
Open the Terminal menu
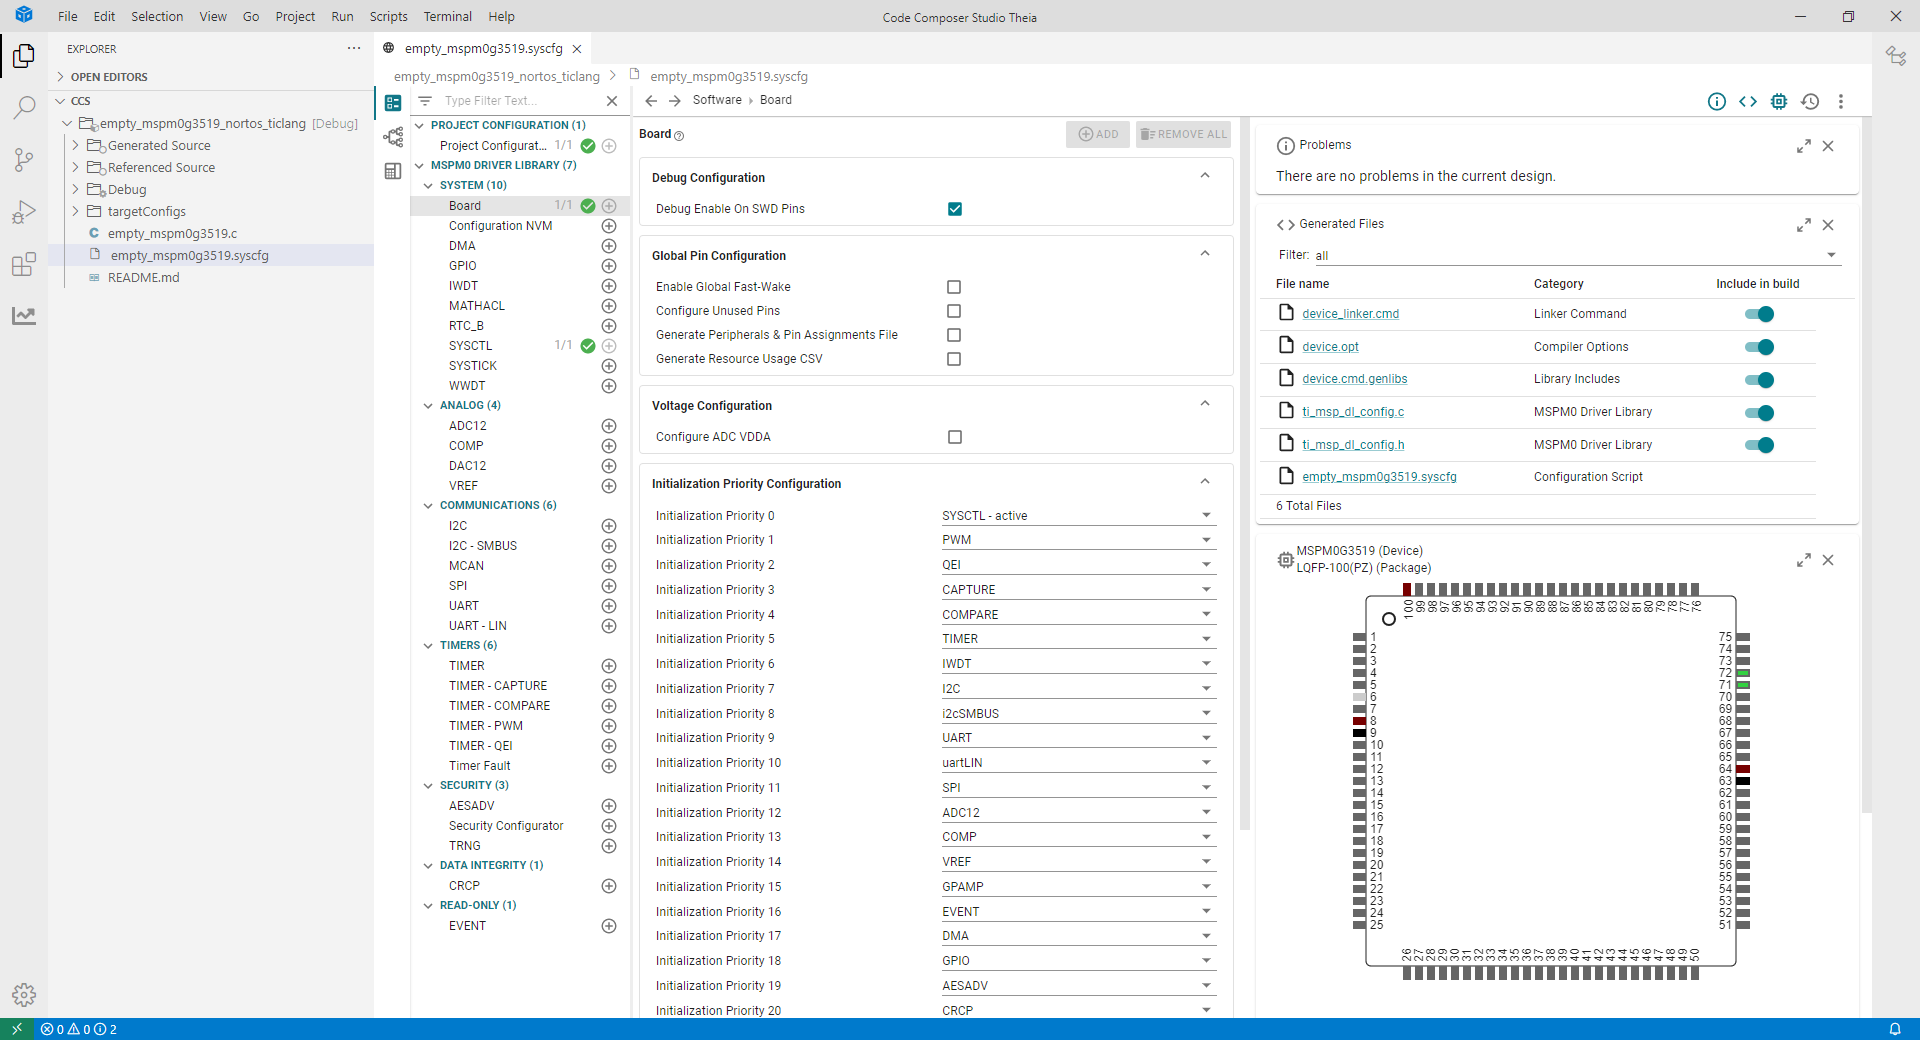click(x=447, y=17)
